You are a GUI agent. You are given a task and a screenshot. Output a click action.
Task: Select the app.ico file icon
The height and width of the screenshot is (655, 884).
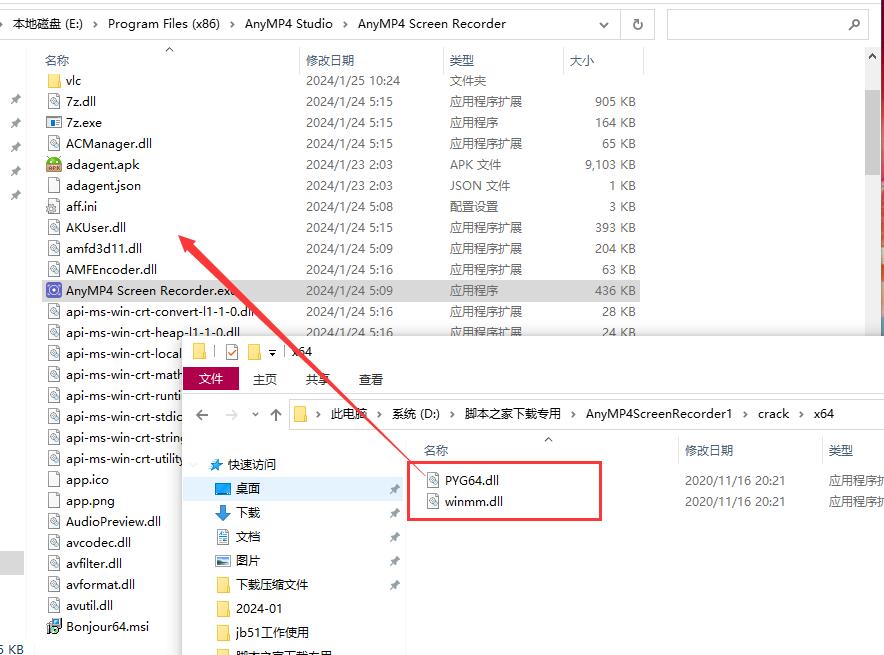pos(54,480)
